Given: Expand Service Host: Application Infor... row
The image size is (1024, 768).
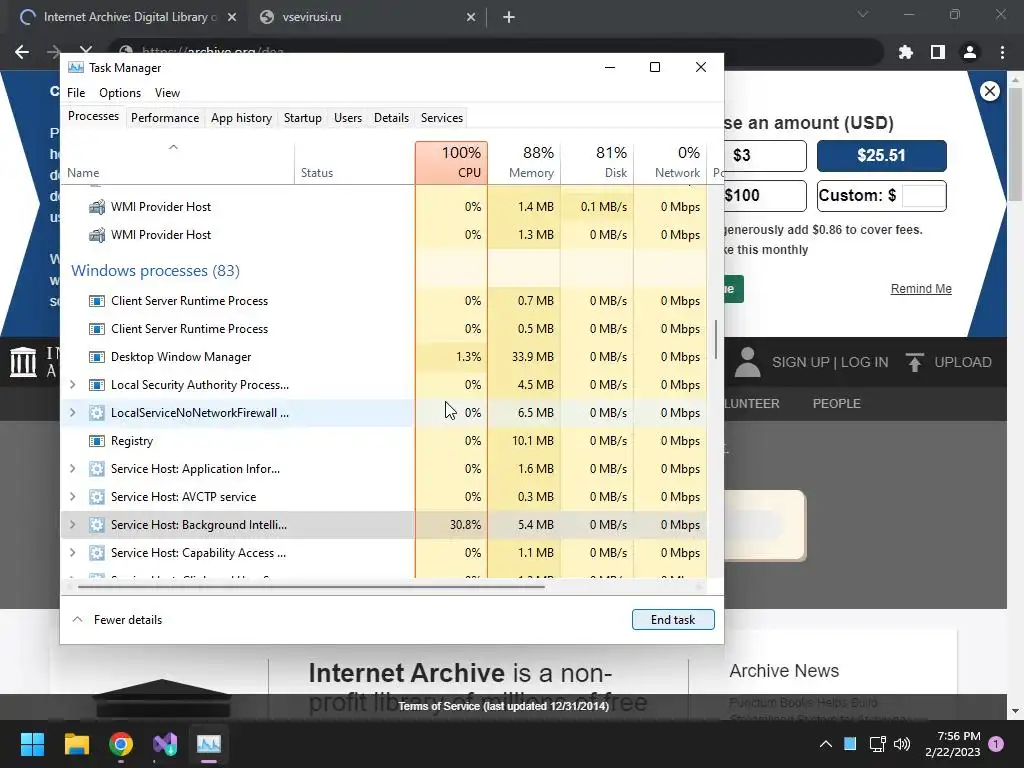Looking at the screenshot, I should pos(72,469).
